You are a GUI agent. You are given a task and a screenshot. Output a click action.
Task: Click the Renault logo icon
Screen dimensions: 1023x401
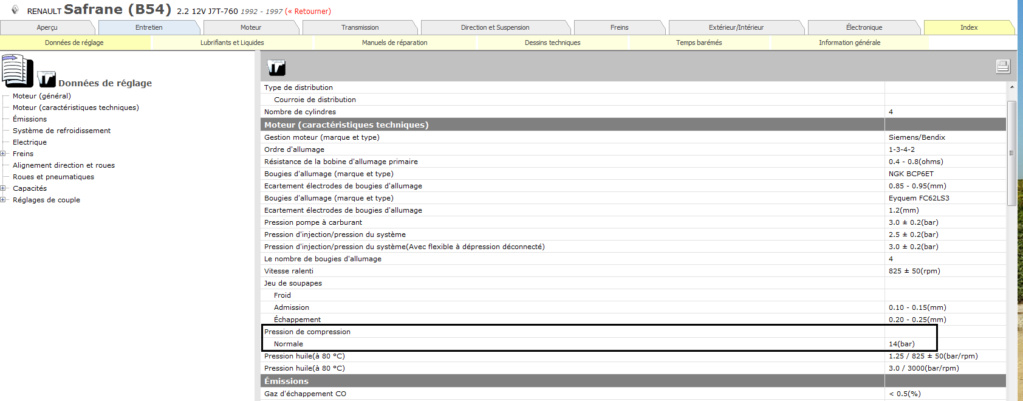14,11
